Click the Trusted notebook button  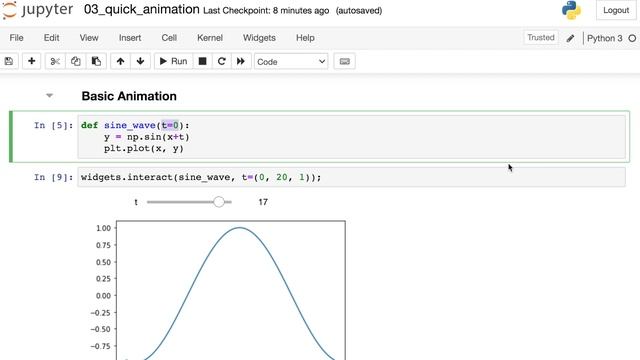pos(541,38)
